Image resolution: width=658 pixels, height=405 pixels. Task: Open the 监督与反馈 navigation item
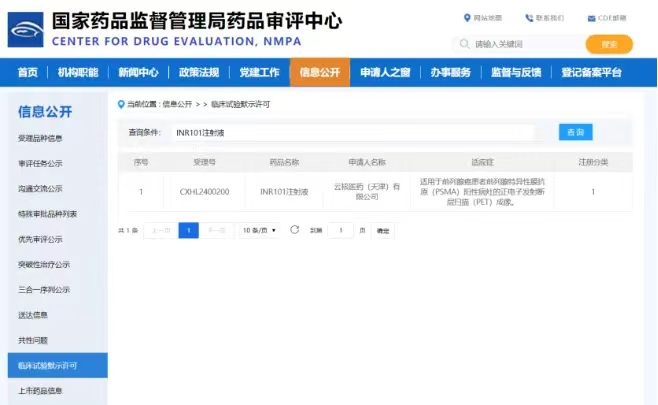(516, 72)
